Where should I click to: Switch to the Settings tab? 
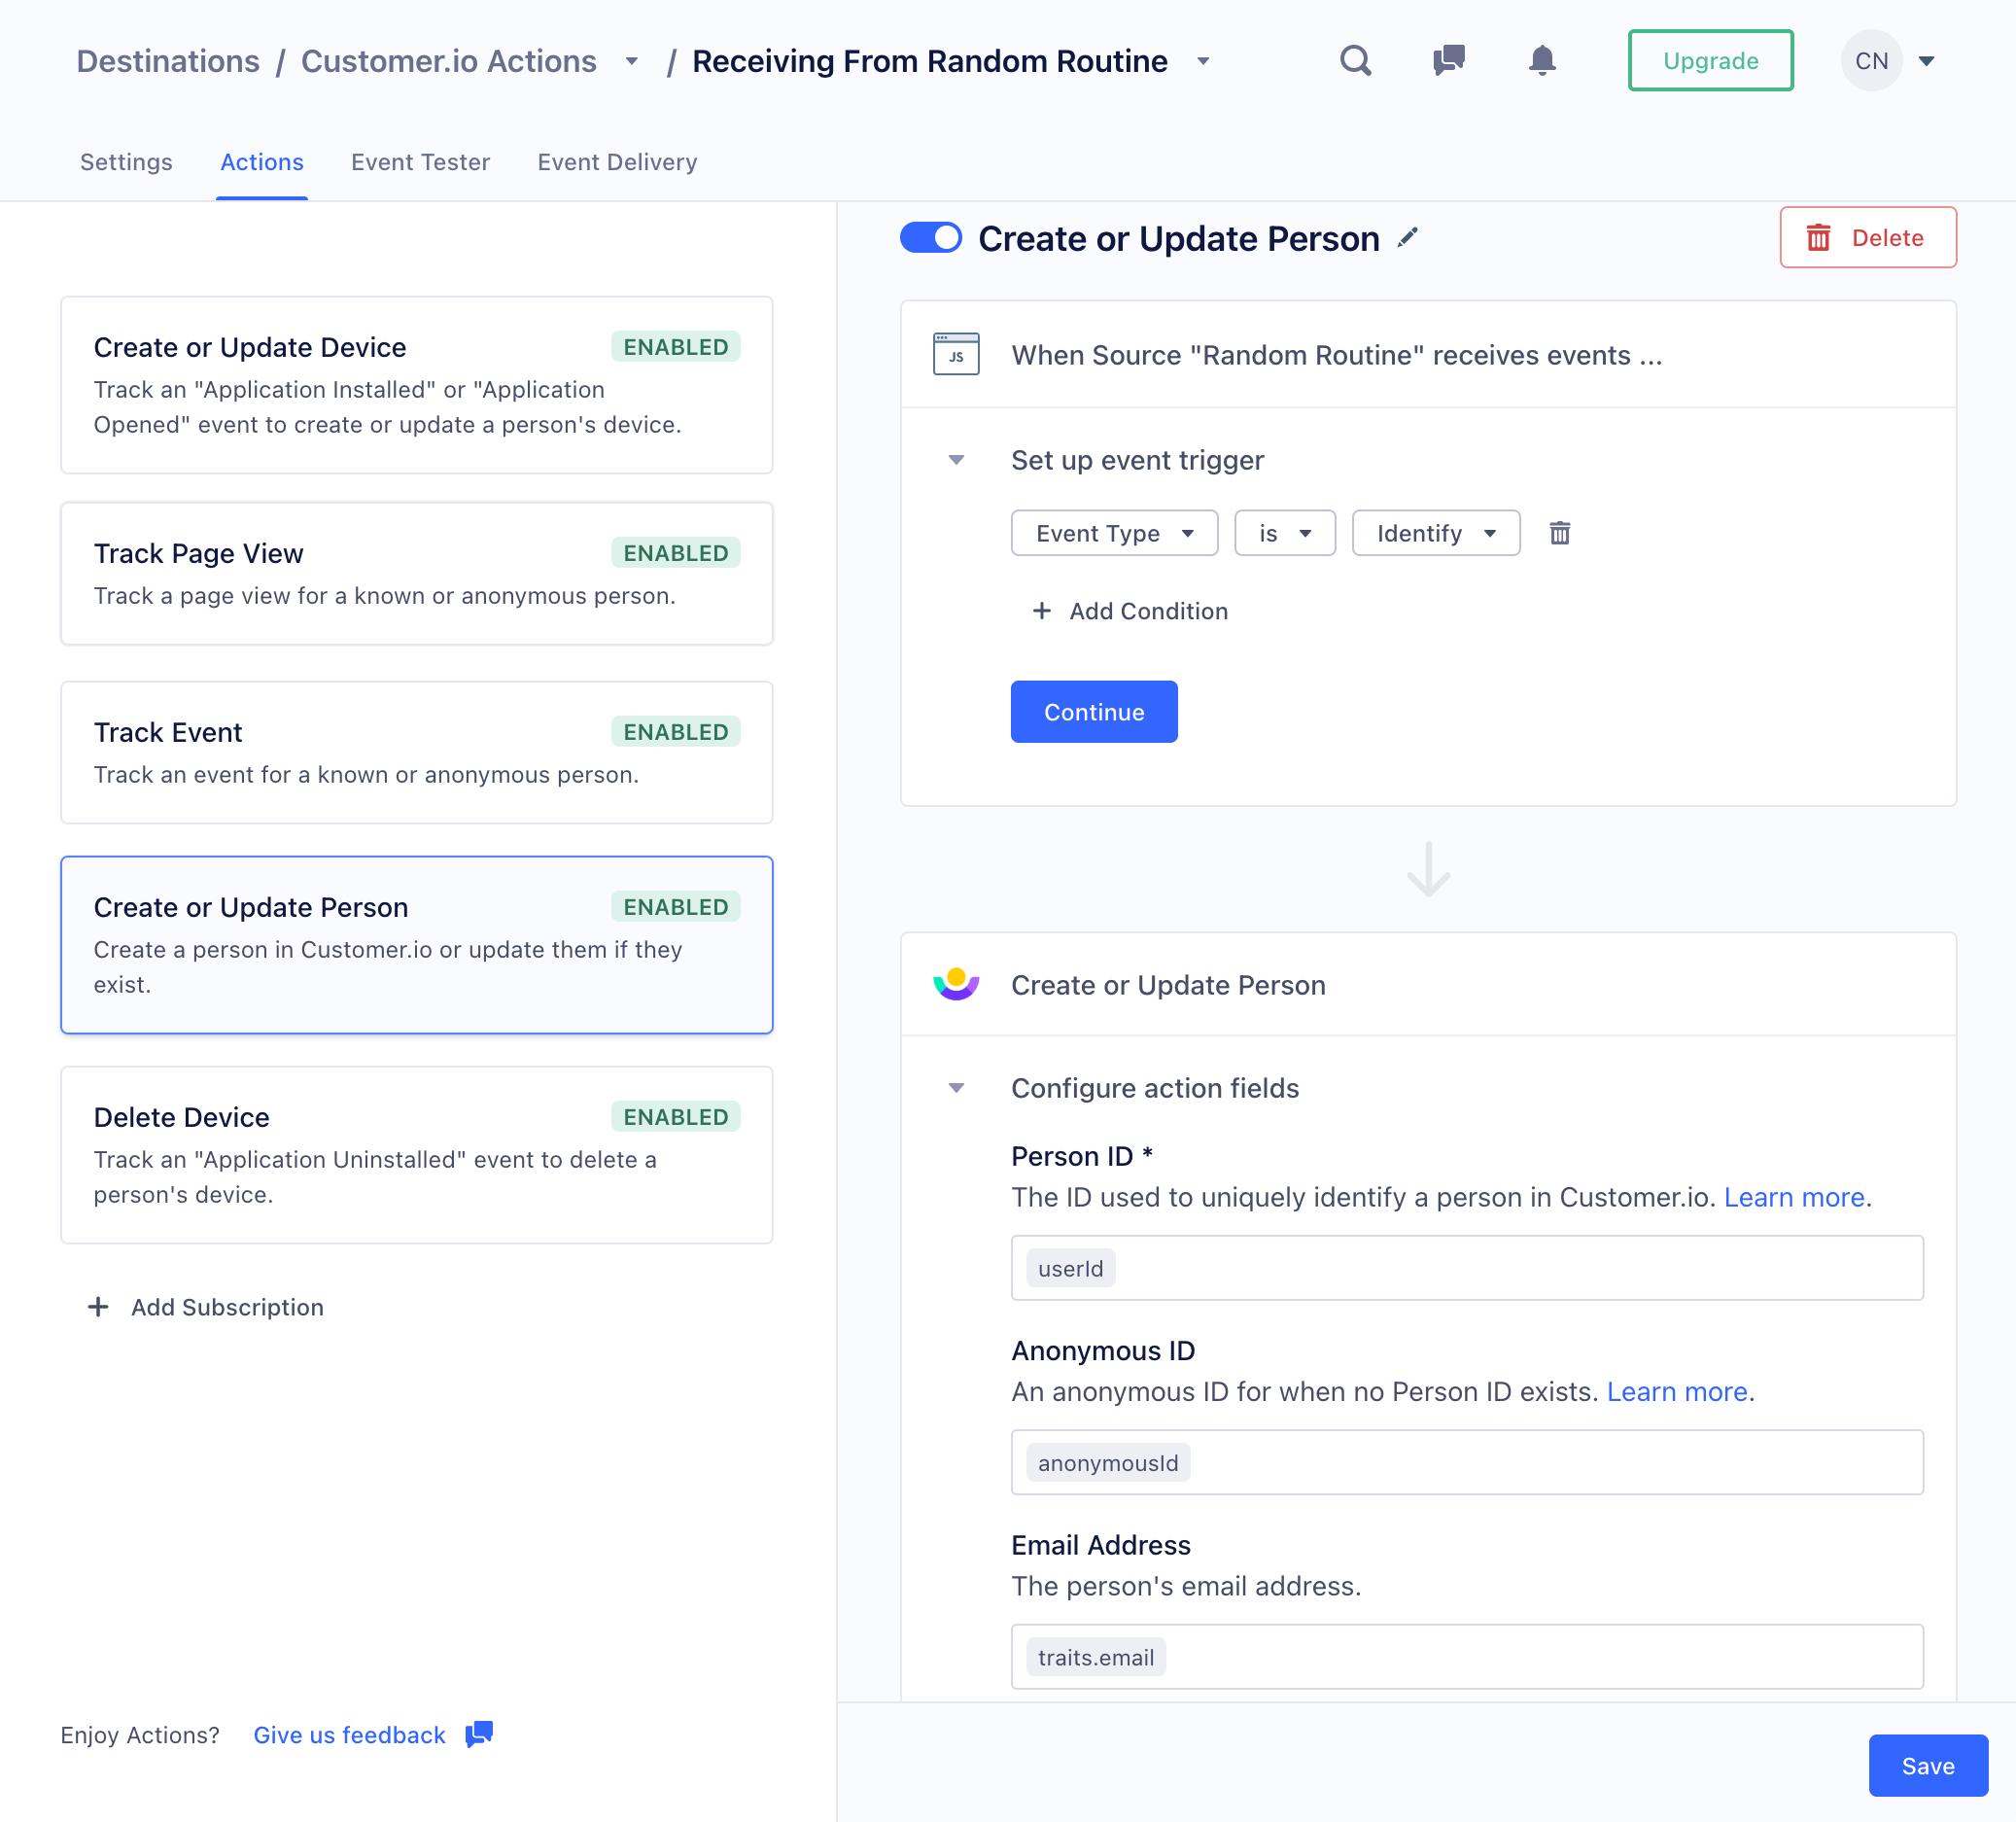[124, 161]
